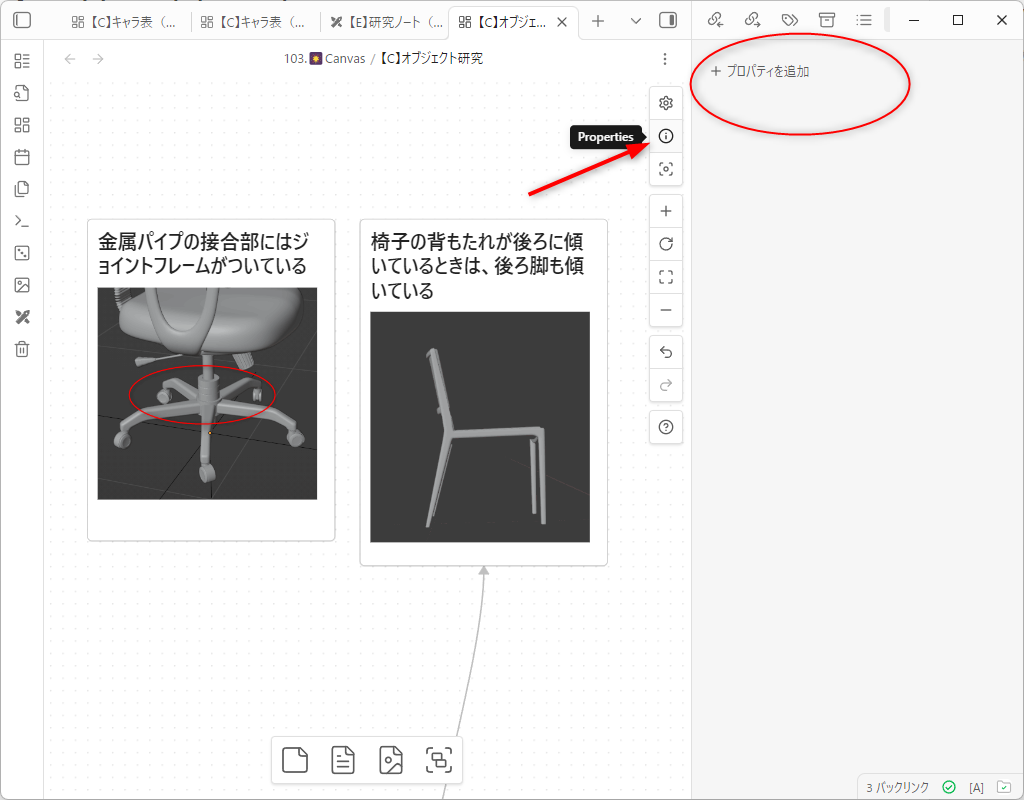1024x800 pixels.
Task: Add a blank card to canvas
Action: tap(295, 761)
